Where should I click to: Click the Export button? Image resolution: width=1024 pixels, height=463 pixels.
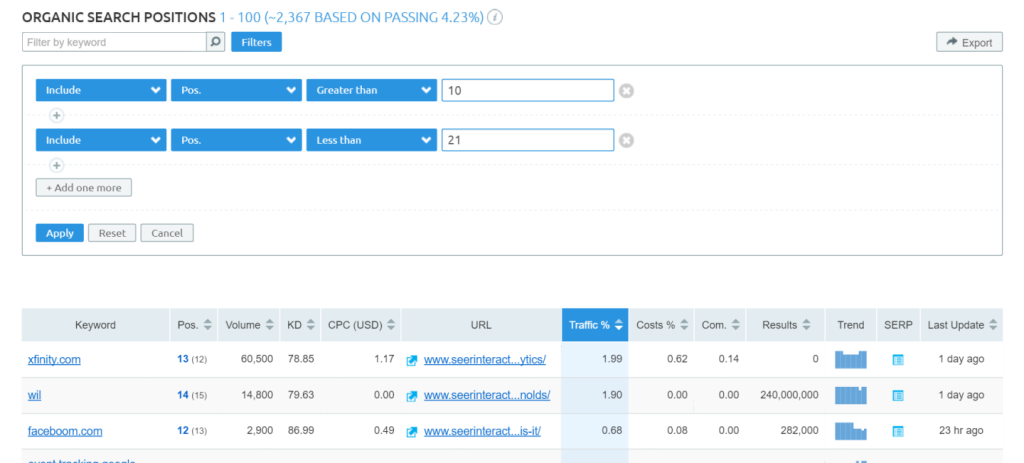(968, 42)
